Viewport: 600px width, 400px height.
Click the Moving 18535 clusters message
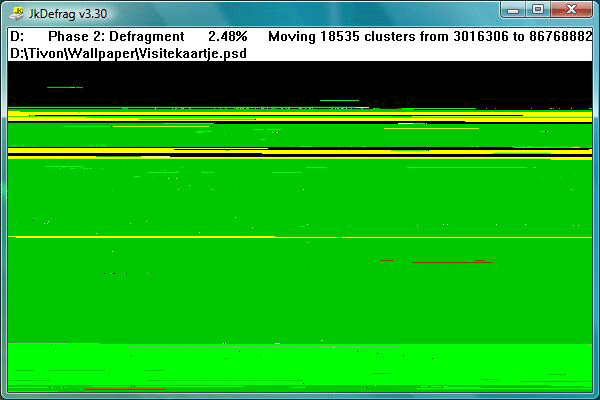click(430, 36)
